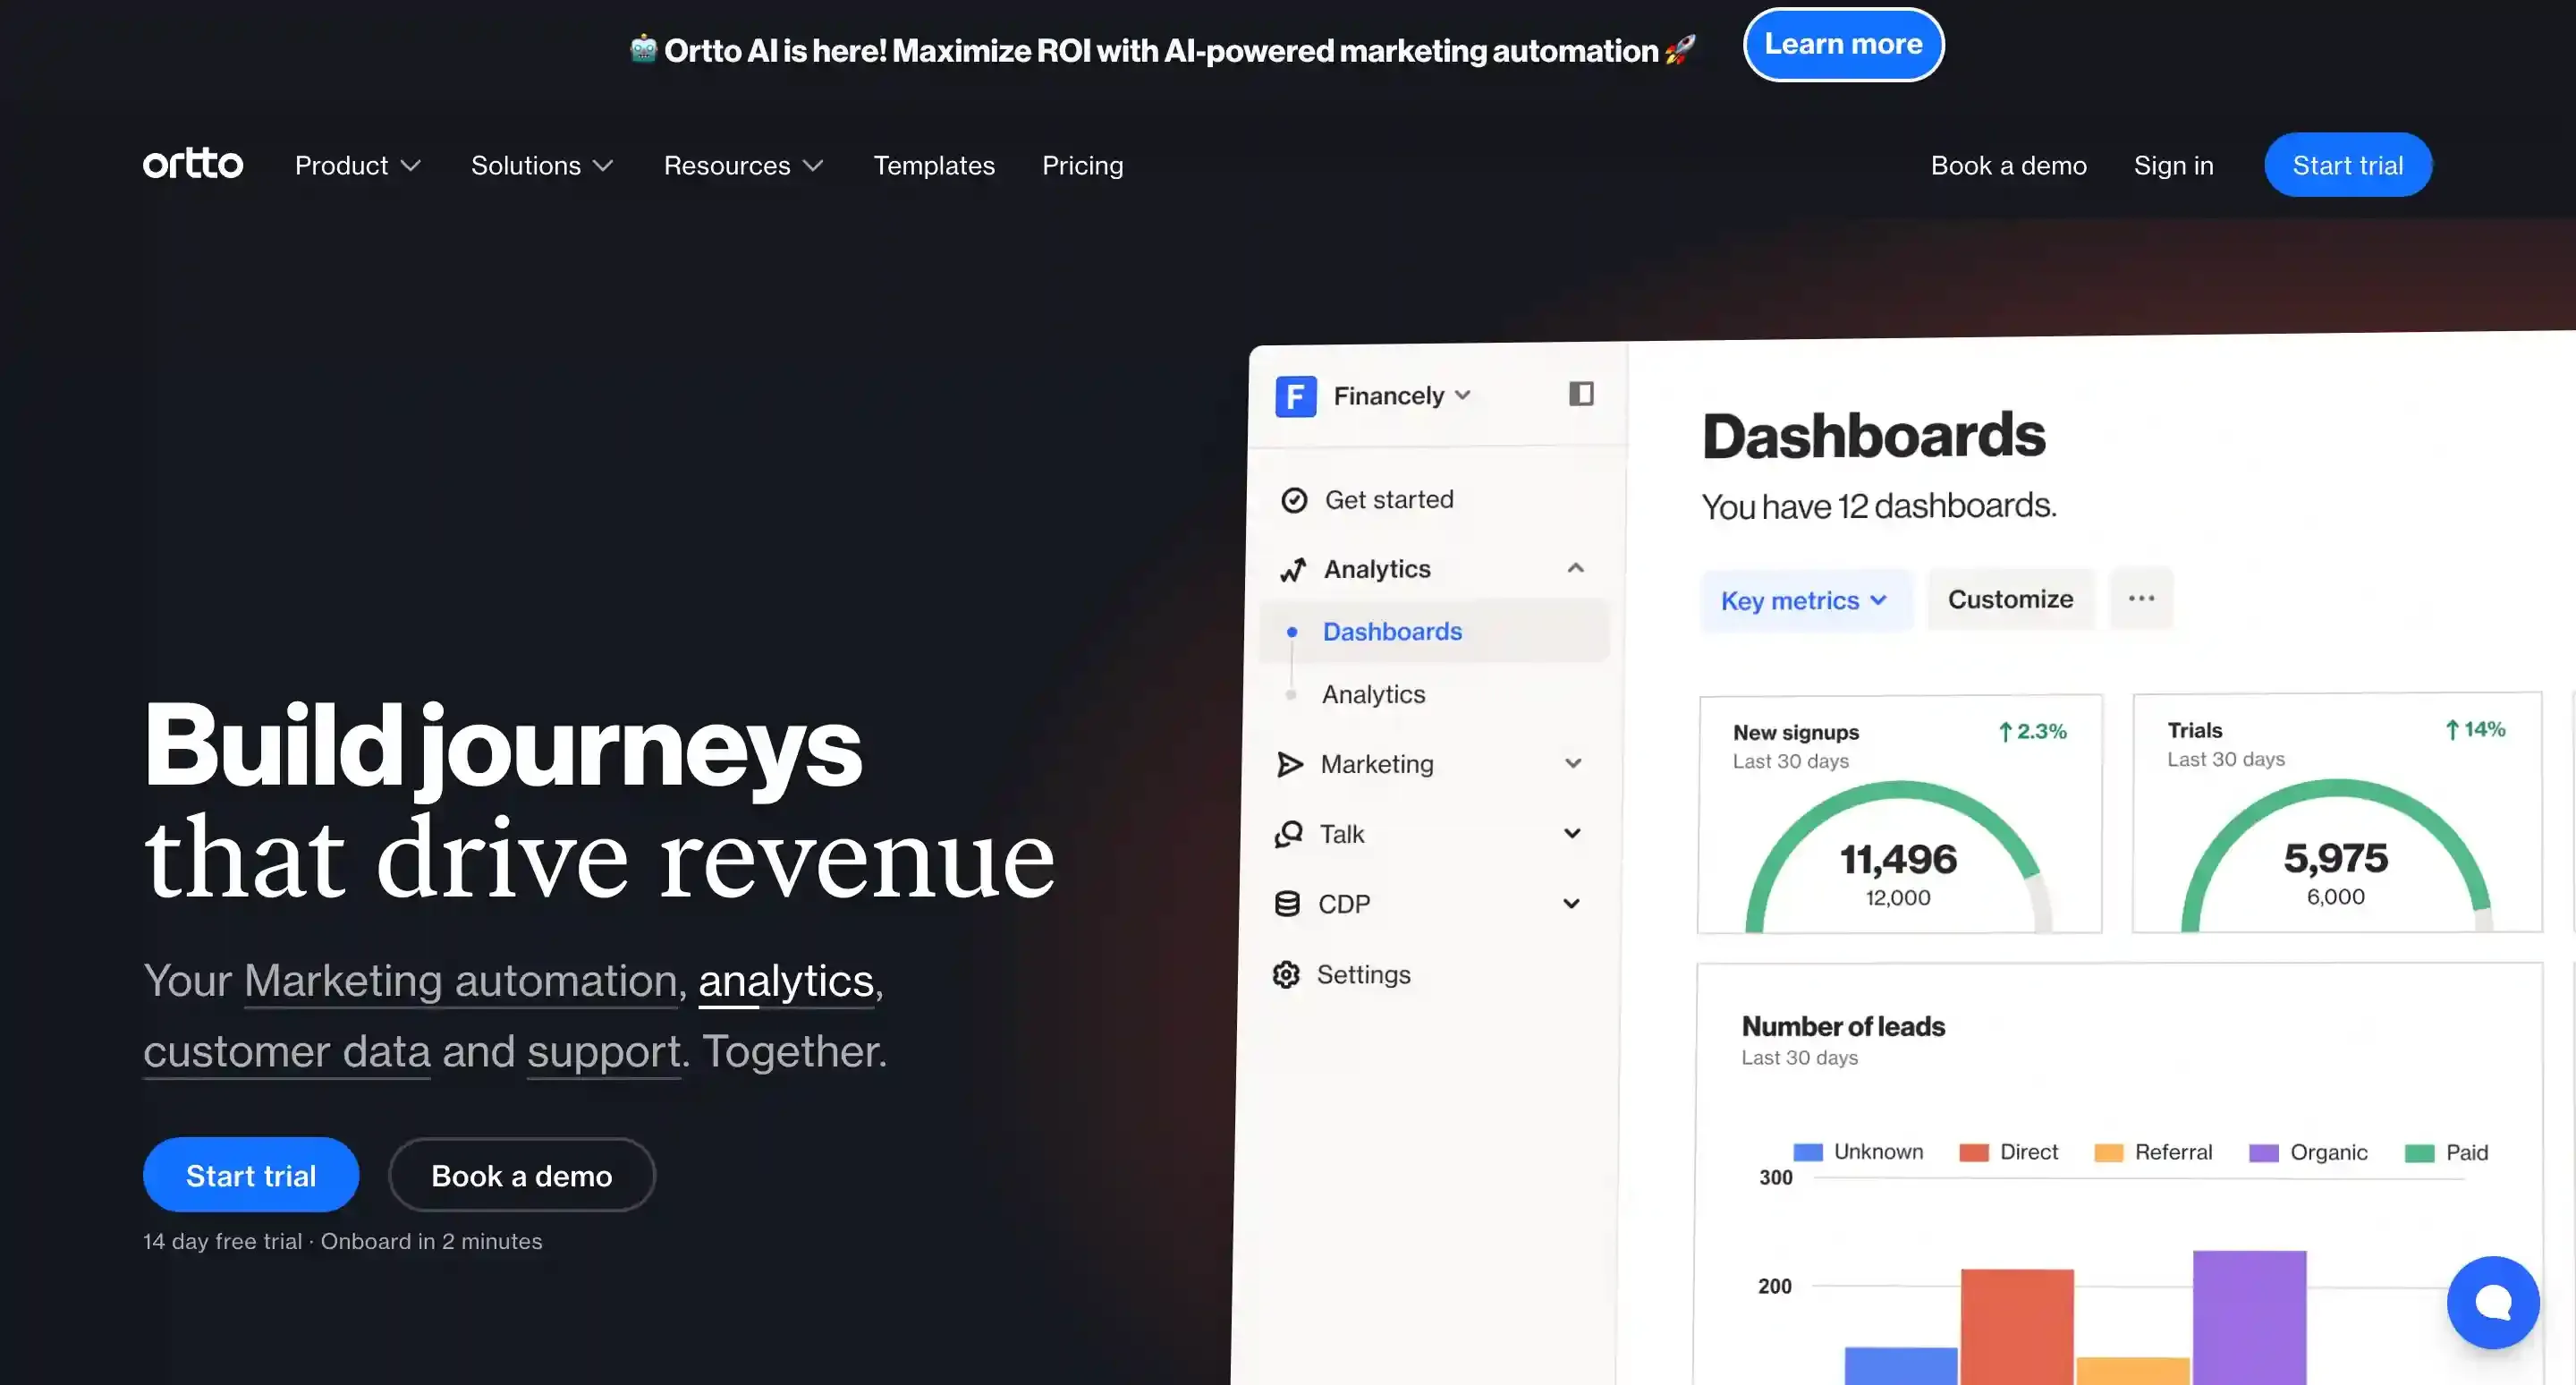Click the Trials gauge card
Viewport: 2576px width, 1385px height.
[x=2336, y=812]
